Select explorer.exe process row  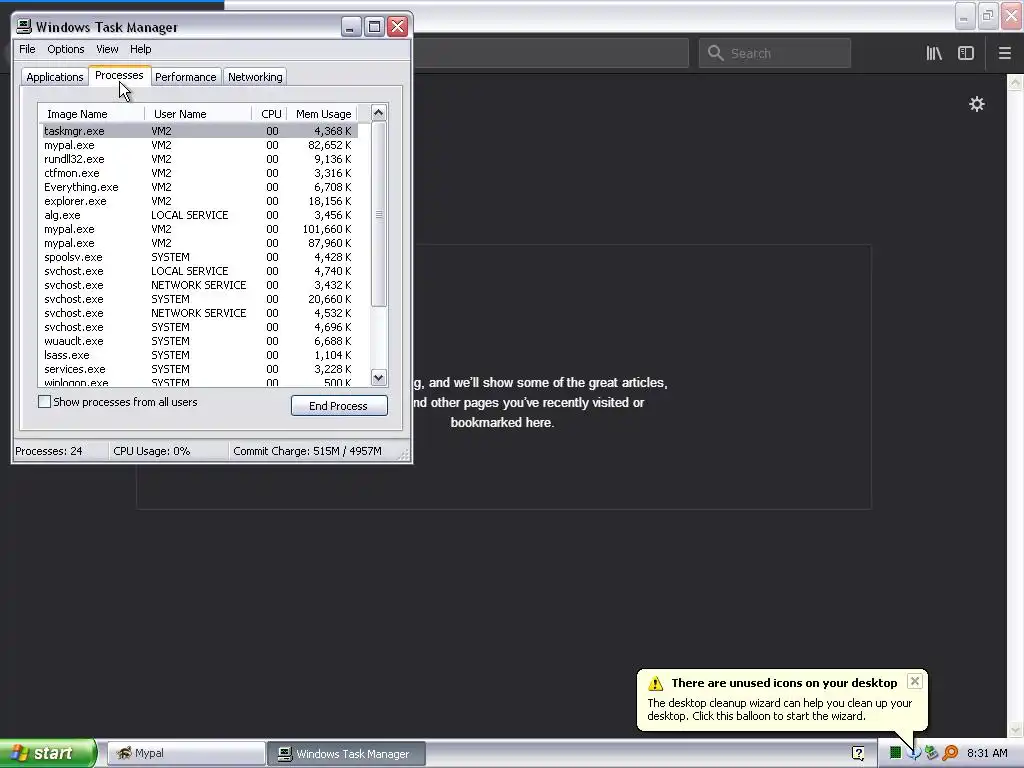tap(200, 201)
